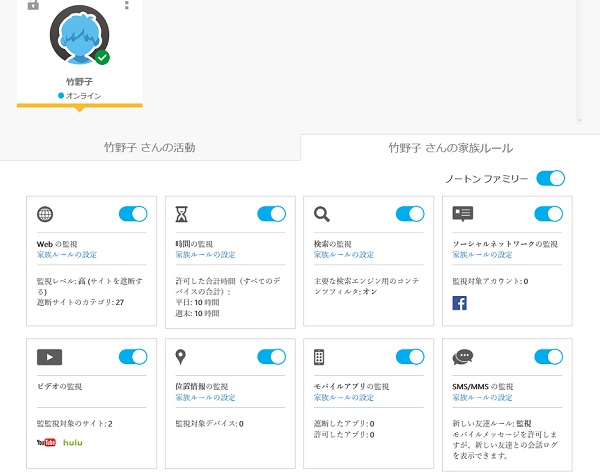Click the ノートン ファミリー label
This screenshot has width=600, height=474.
[487, 179]
